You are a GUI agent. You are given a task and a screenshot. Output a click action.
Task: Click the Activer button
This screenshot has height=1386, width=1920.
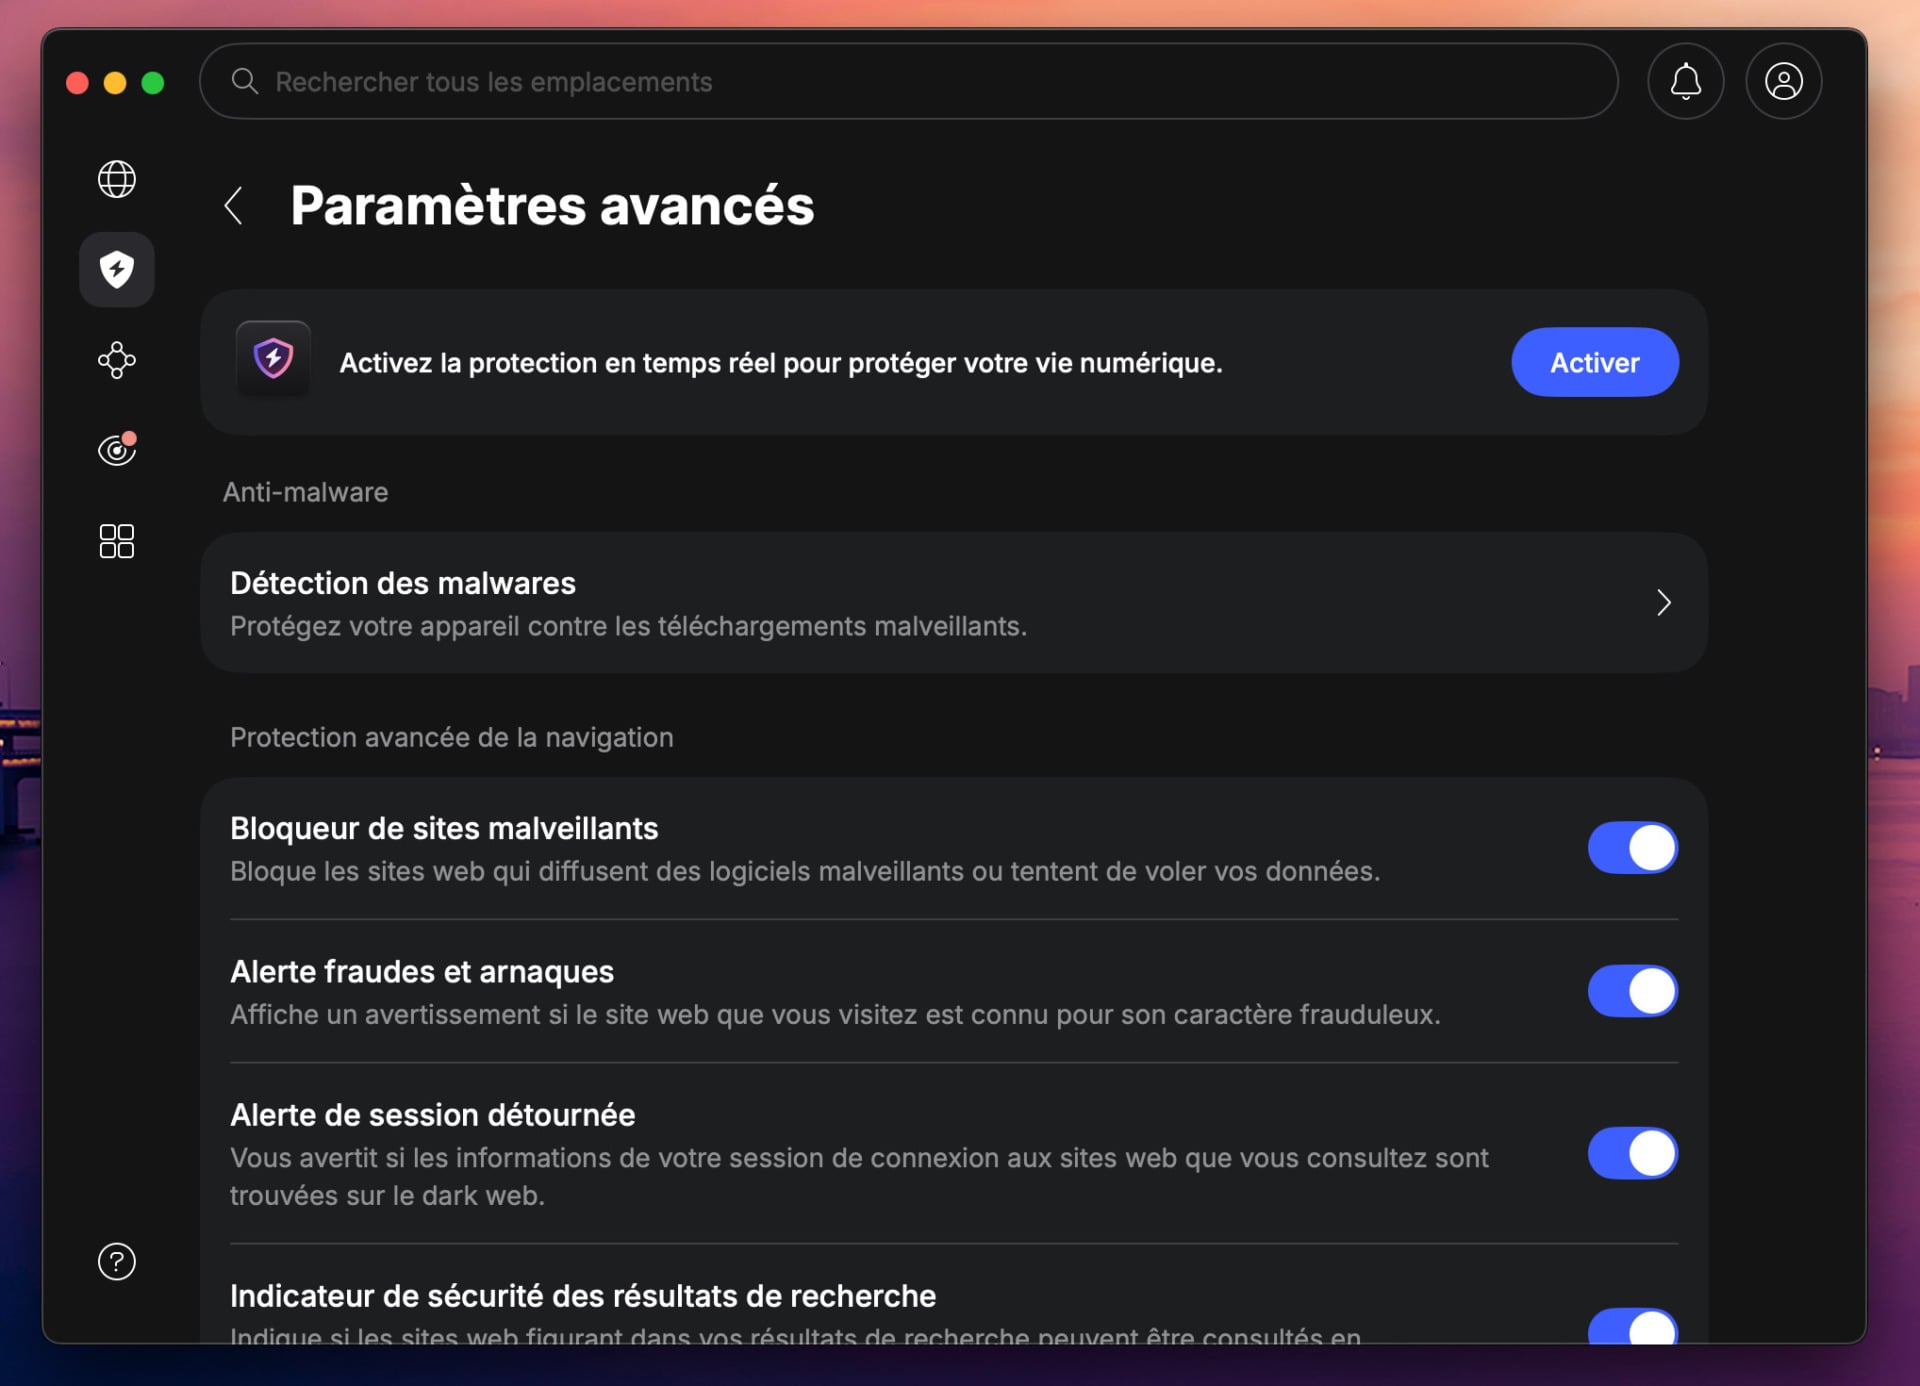pos(1595,362)
